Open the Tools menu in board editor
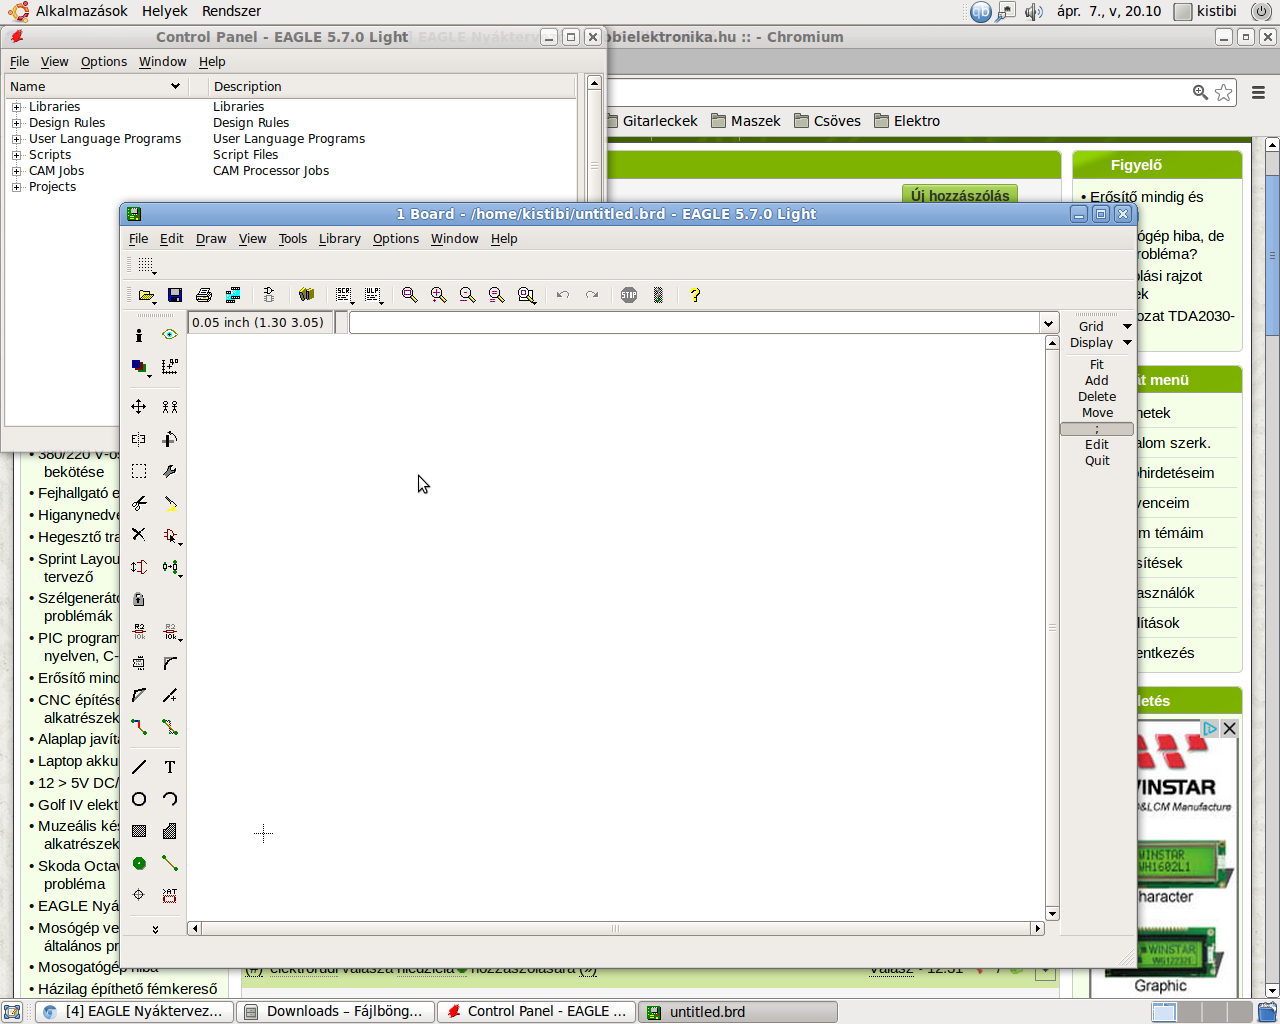Screen dimensions: 1280x1024 coord(293,239)
